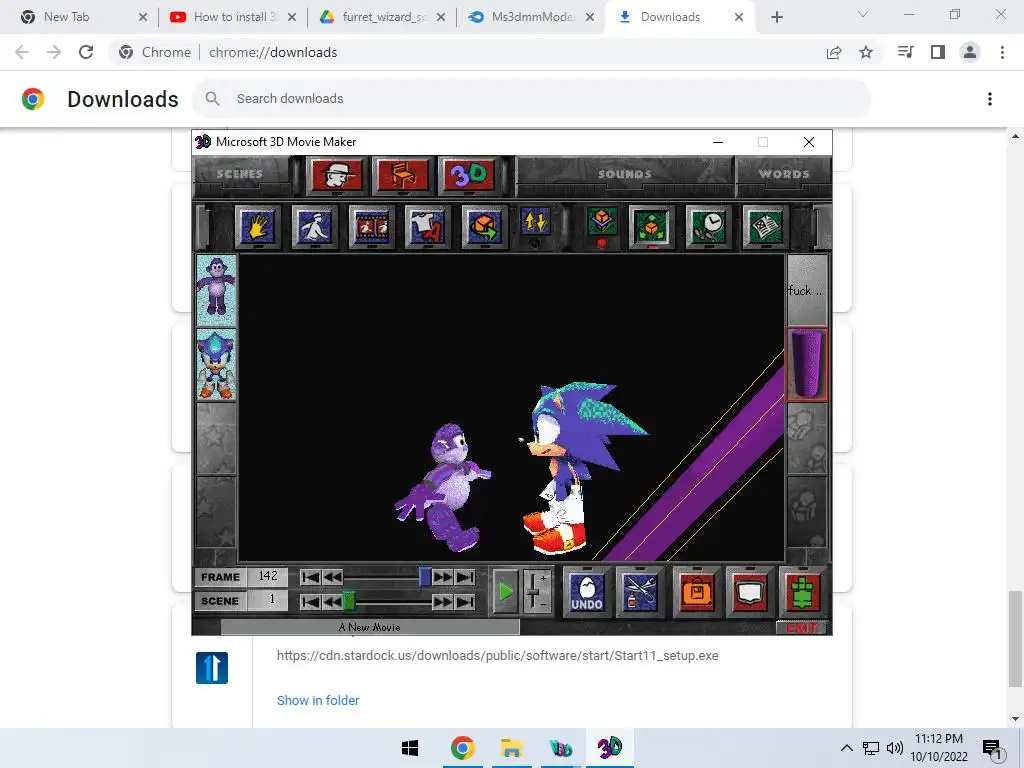Switch to the 'How to install' YouTube tab
The width and height of the screenshot is (1024, 768).
(234, 17)
